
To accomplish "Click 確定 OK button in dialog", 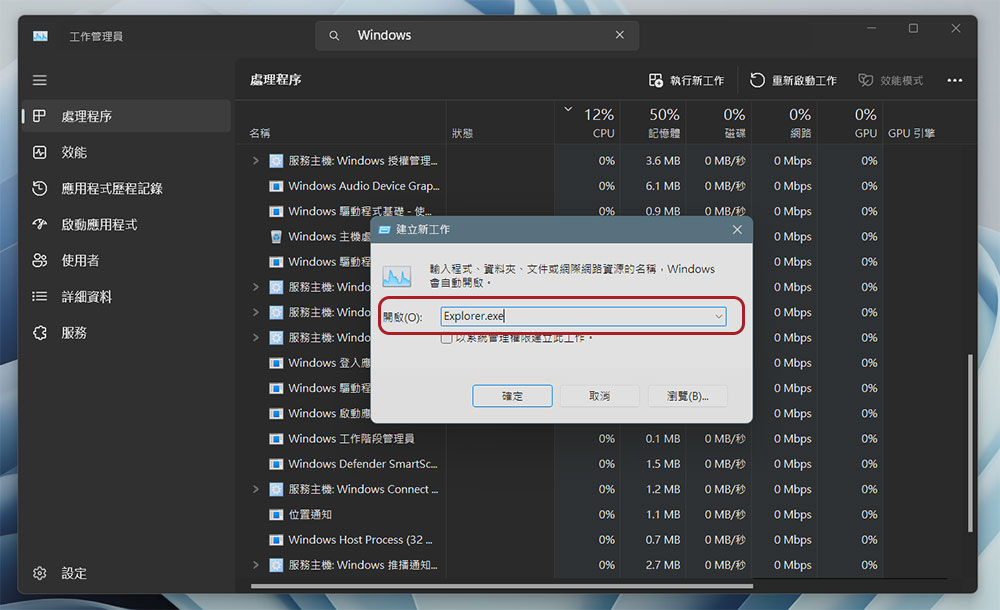I will click(512, 396).
